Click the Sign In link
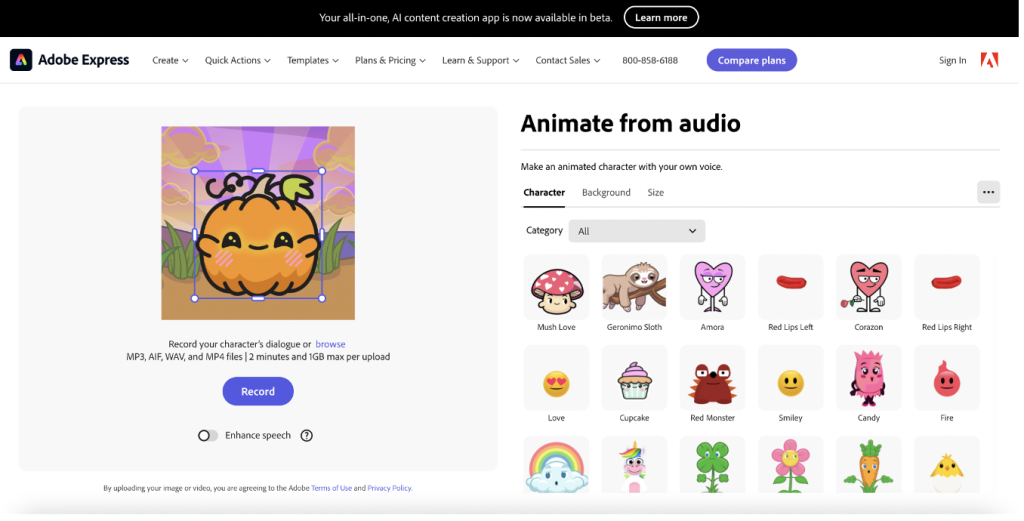1024x521 pixels. 952,60
